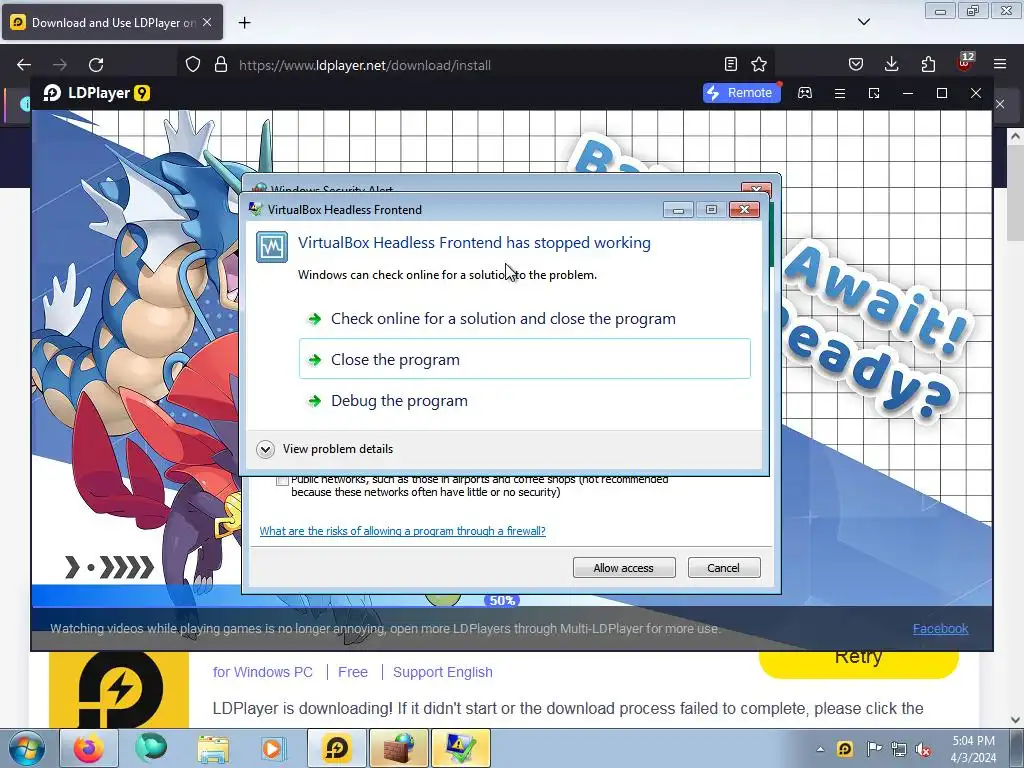Click 'Support English' text
The image size is (1024, 768).
coord(443,672)
